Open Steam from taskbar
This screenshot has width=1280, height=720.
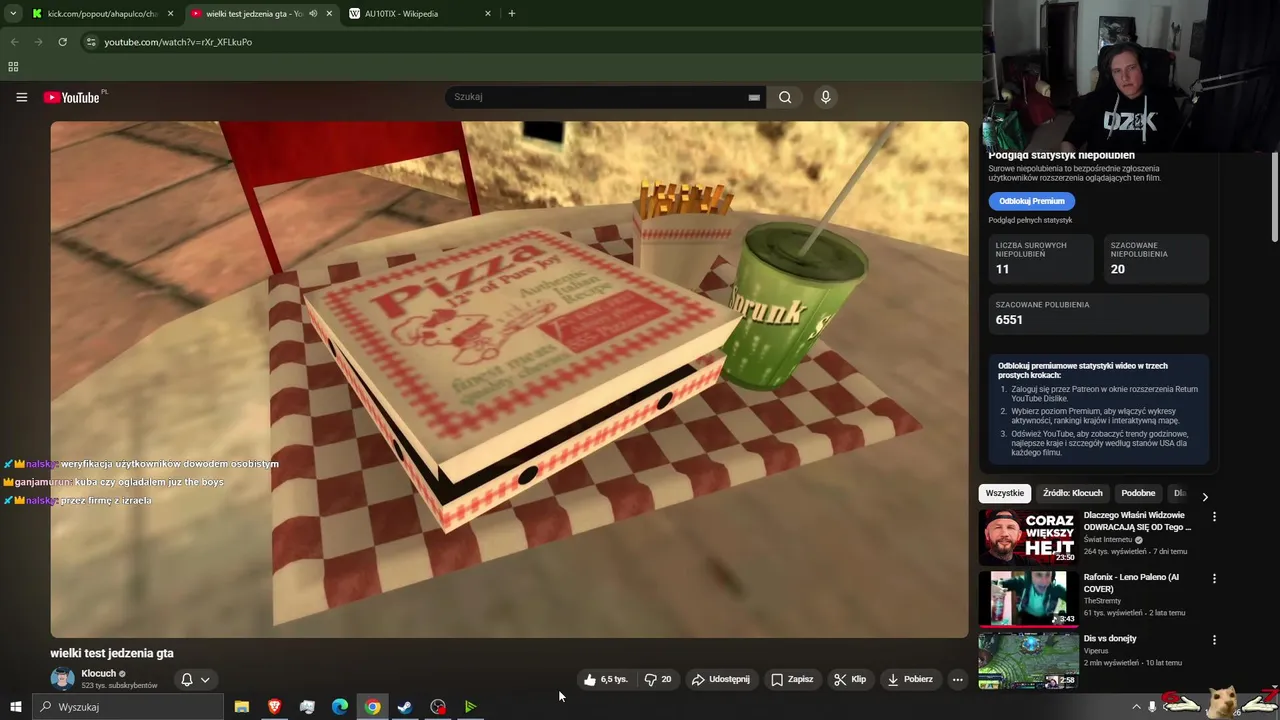click(x=405, y=707)
